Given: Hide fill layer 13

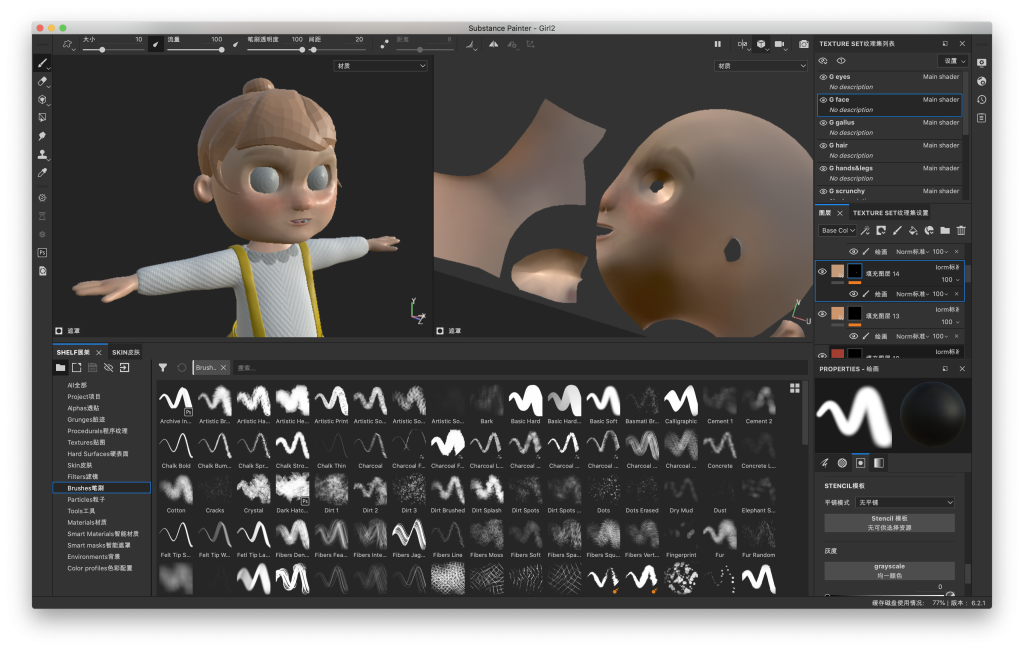Looking at the screenshot, I should coord(822,314).
